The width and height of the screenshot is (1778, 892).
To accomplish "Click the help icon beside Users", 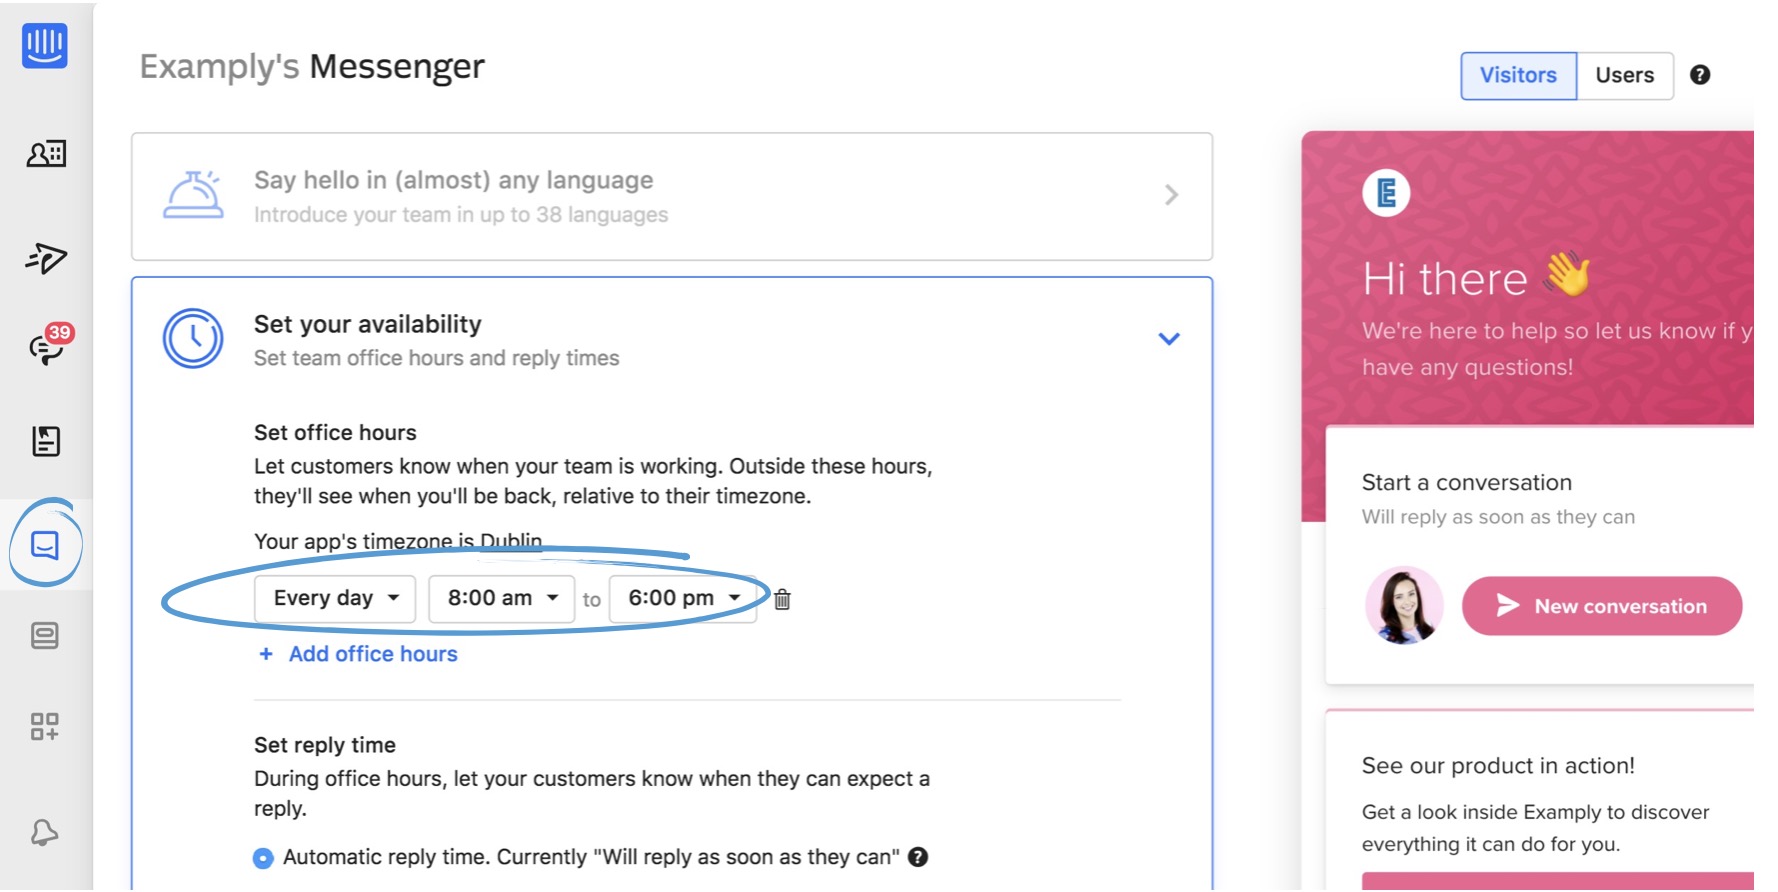I will (1700, 75).
